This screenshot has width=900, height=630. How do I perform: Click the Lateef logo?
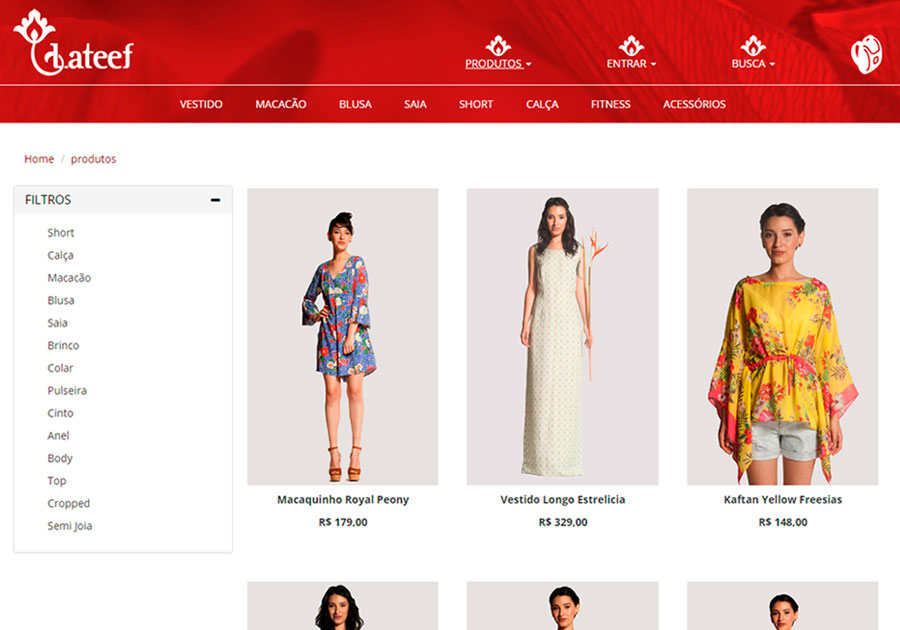point(73,43)
